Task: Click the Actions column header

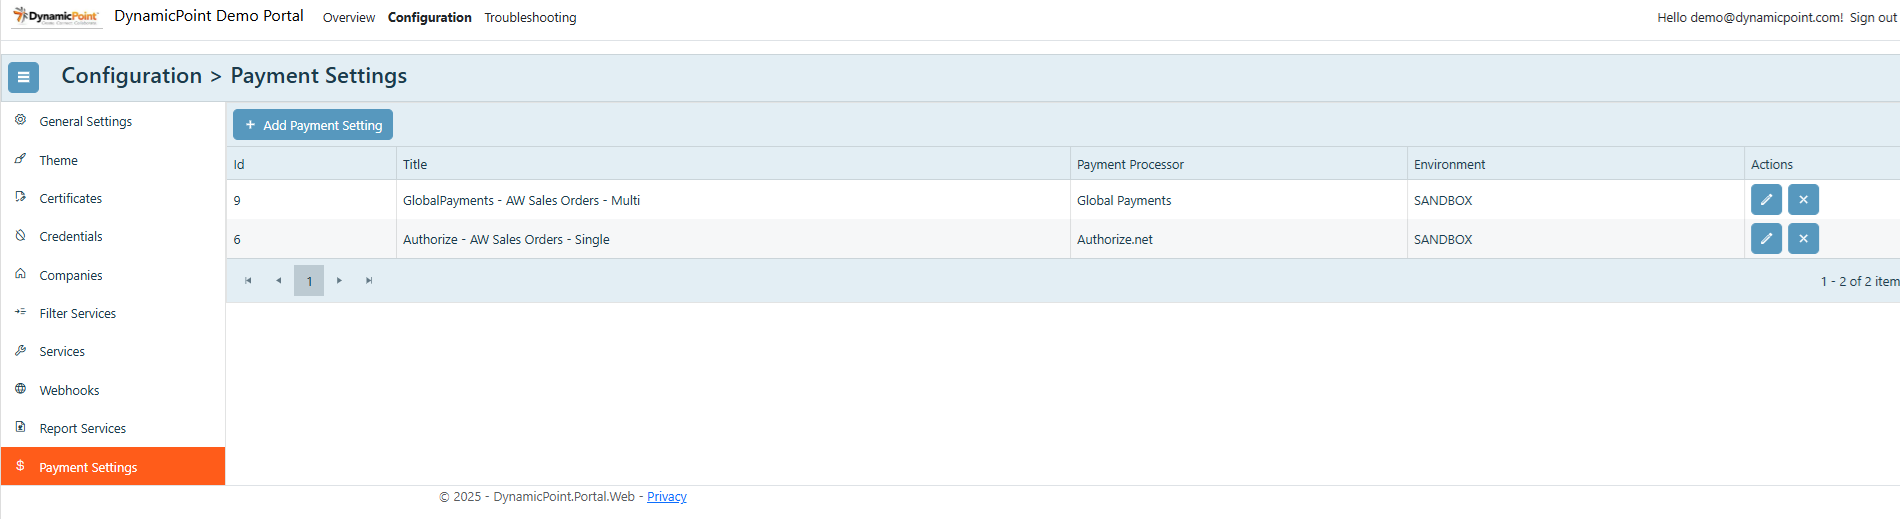Action: point(1822,164)
